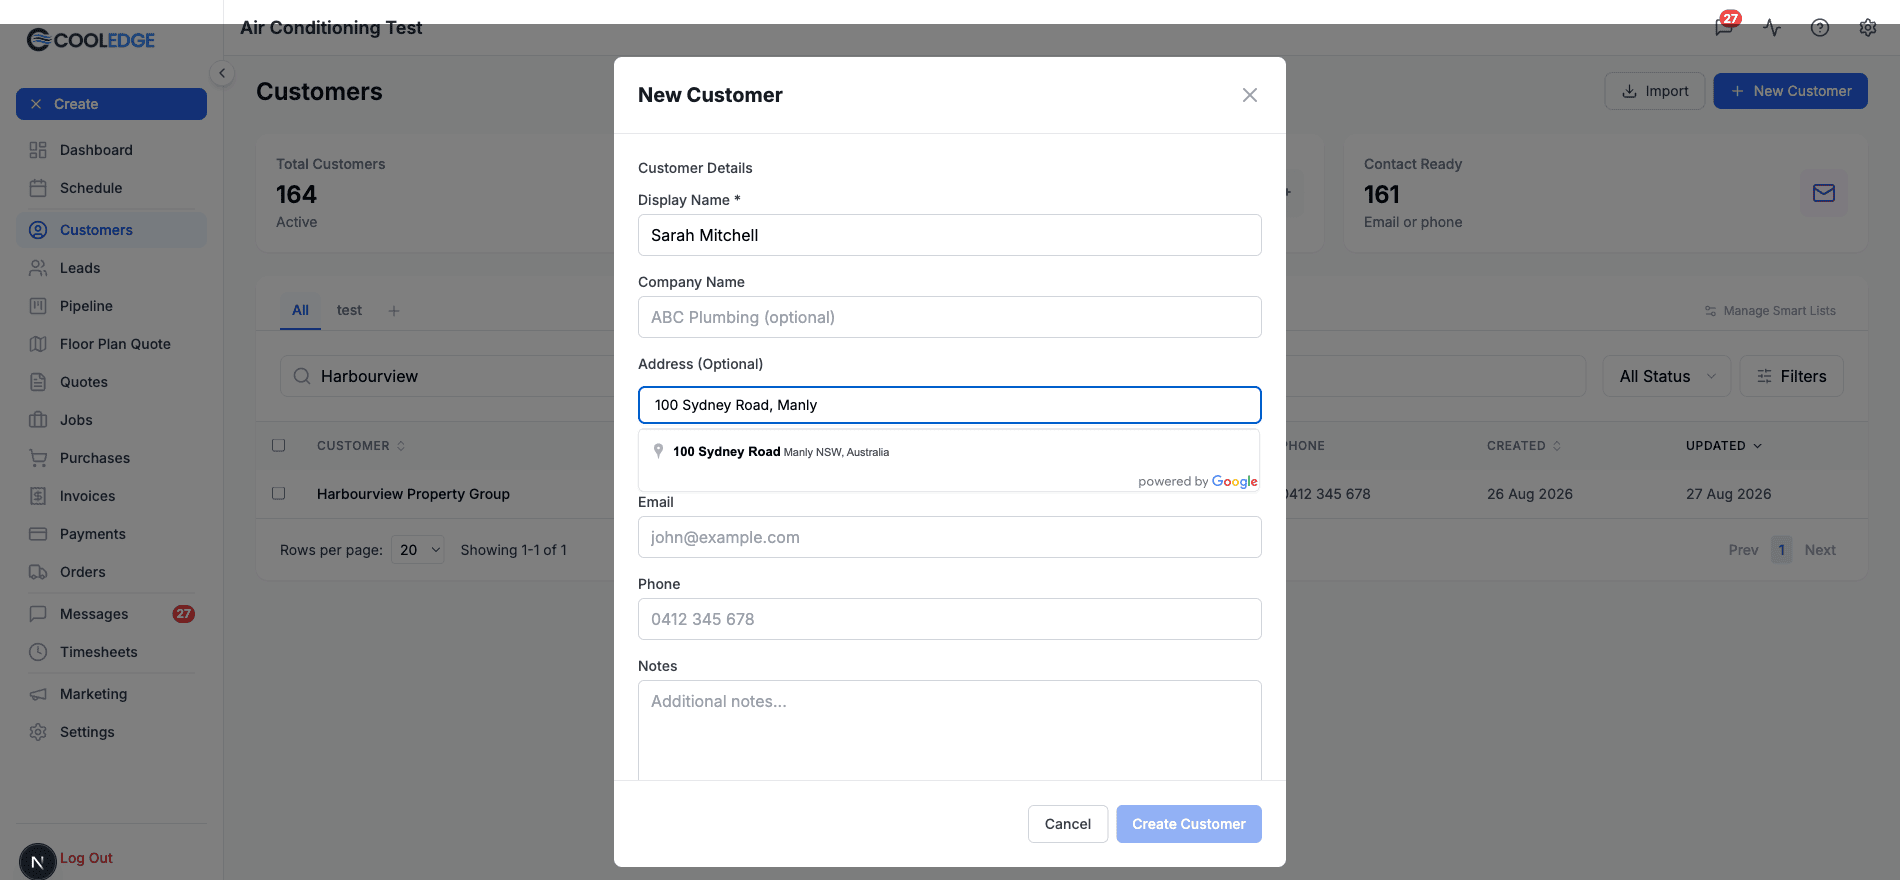Switch to the test tab

tap(349, 310)
